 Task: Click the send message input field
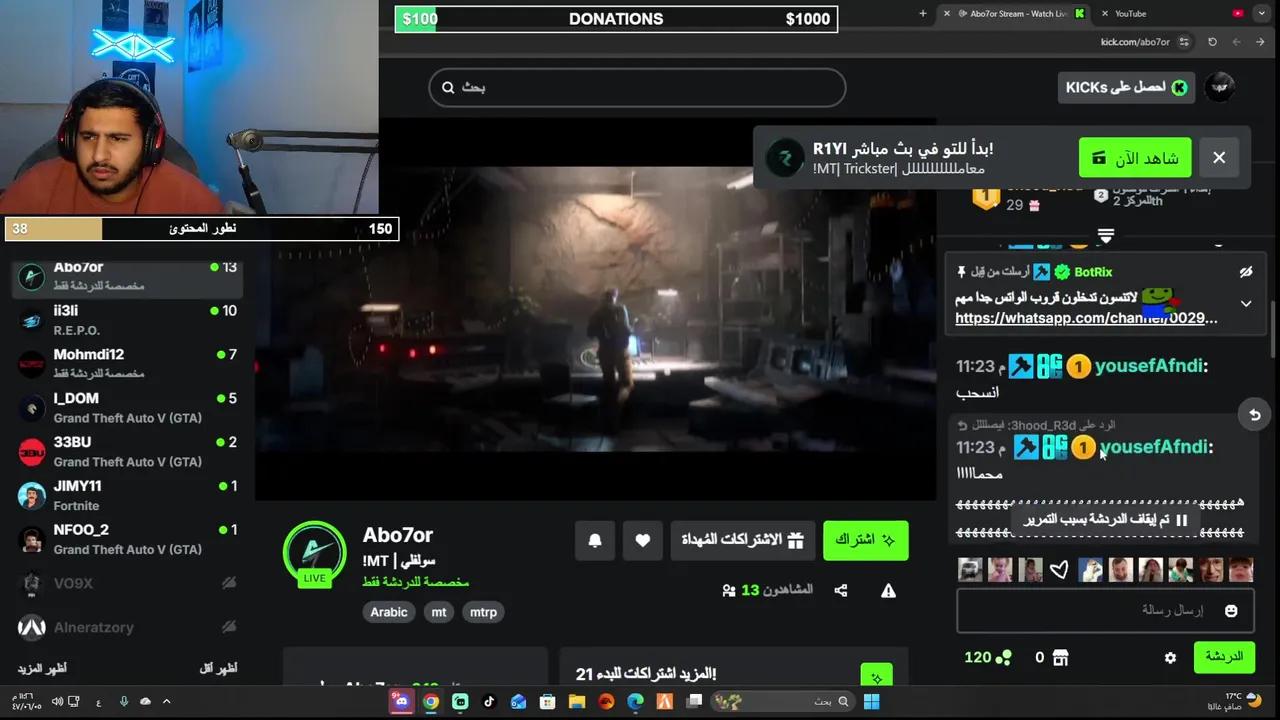(x=1105, y=610)
